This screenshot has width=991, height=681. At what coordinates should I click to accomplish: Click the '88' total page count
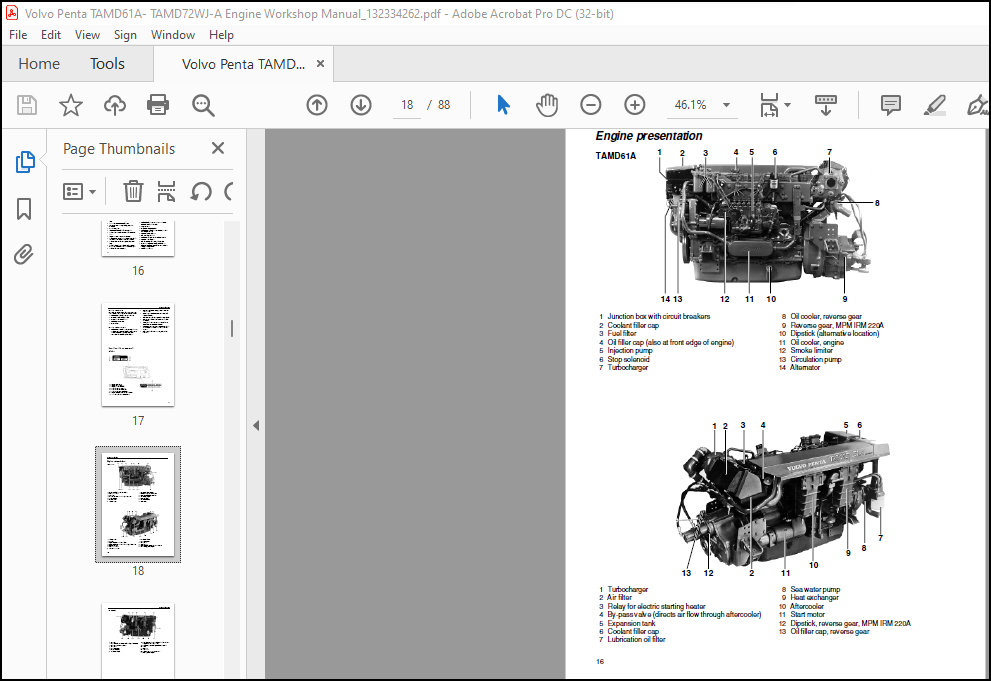[x=444, y=105]
